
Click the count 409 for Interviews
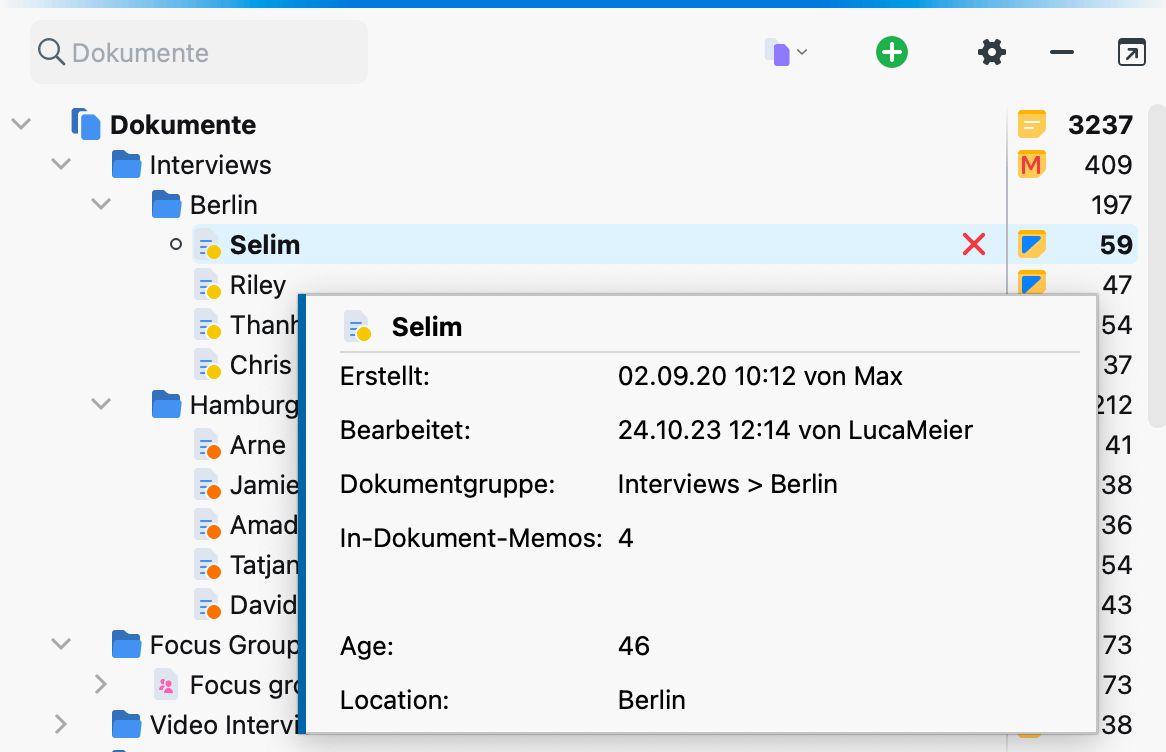1108,164
